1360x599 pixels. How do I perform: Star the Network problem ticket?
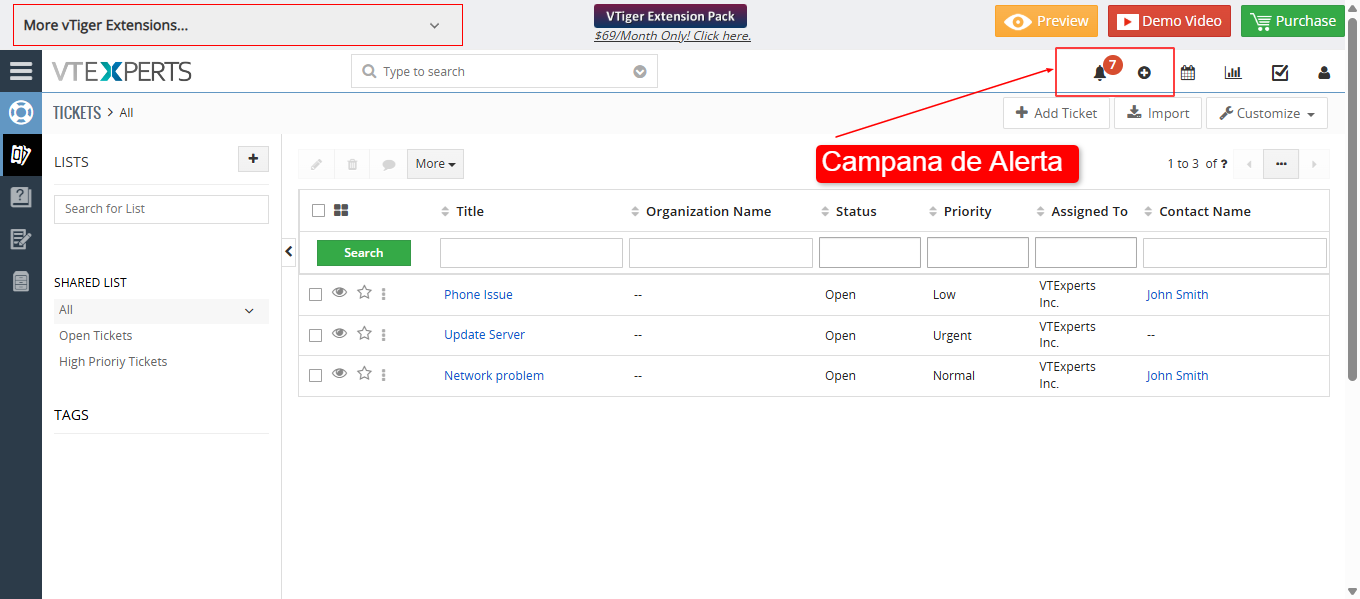pos(364,373)
